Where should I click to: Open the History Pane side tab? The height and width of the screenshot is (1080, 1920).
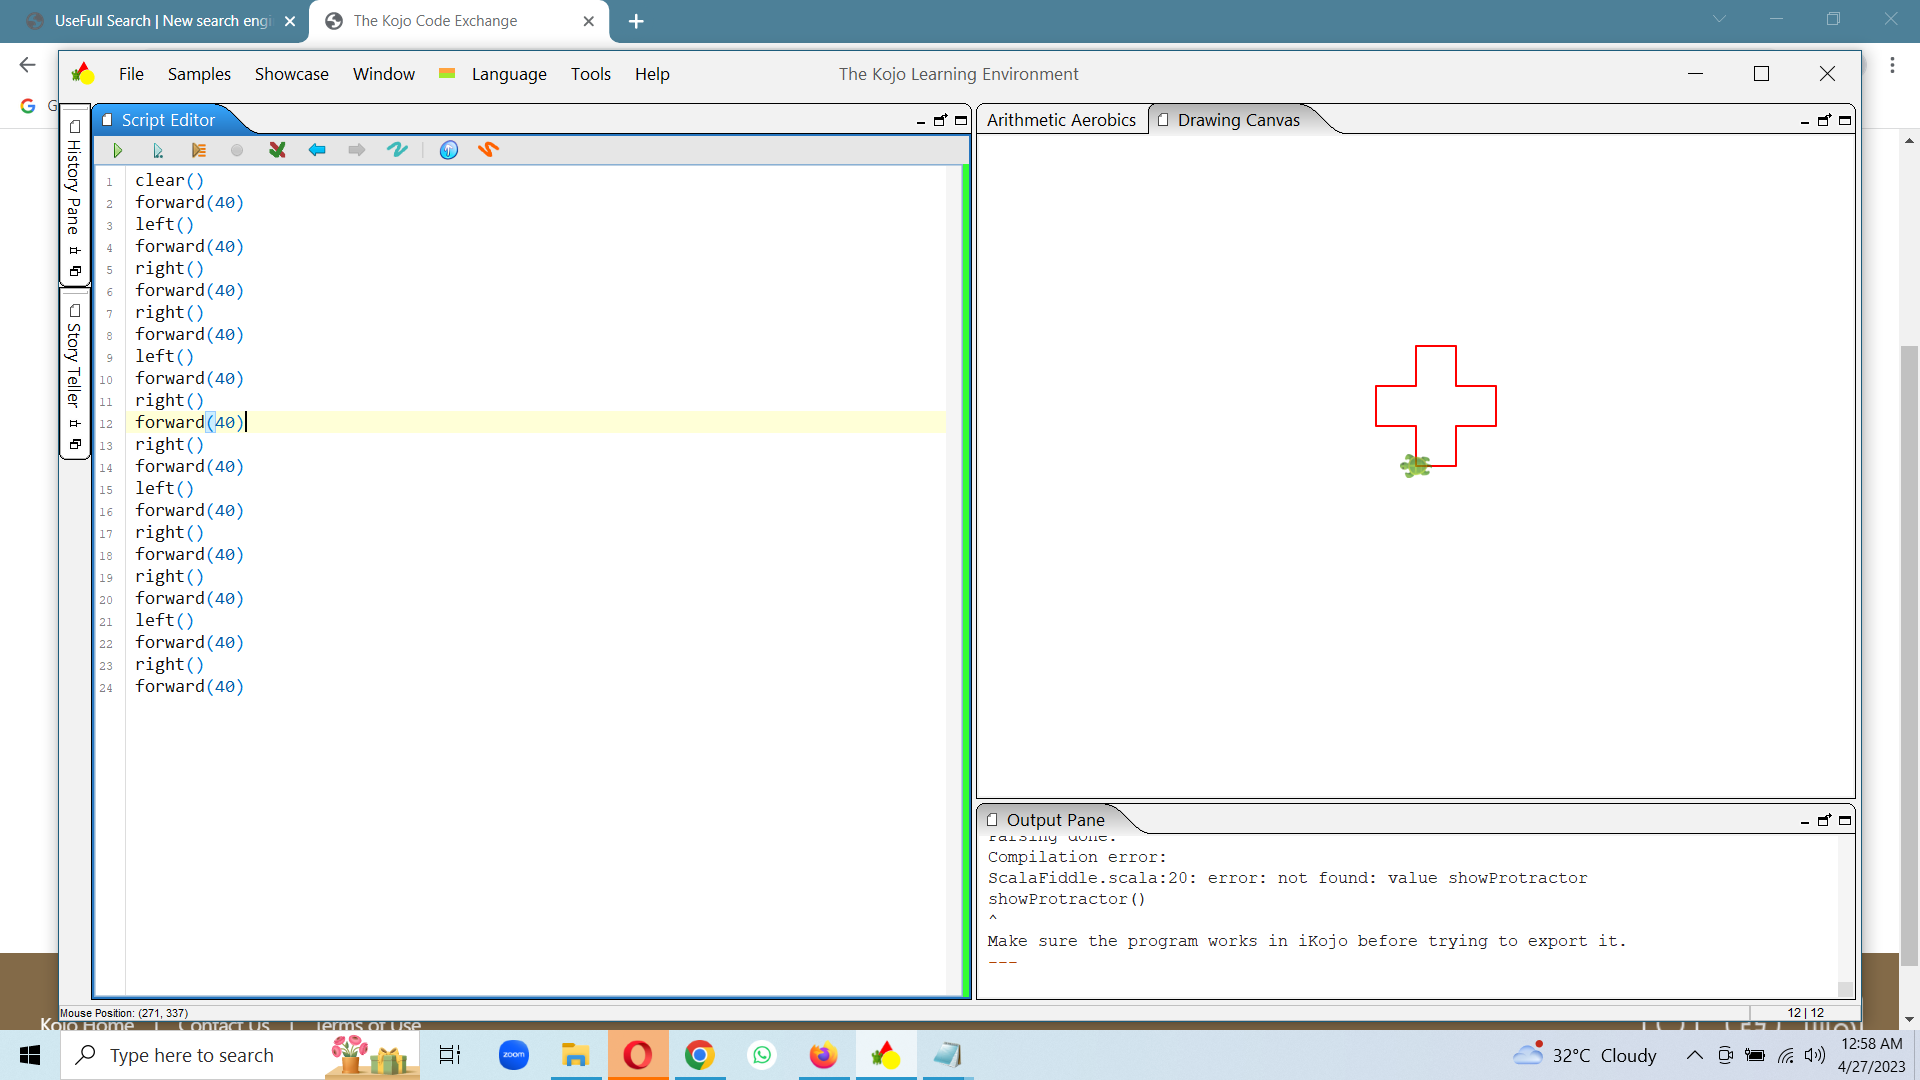pos(74,186)
